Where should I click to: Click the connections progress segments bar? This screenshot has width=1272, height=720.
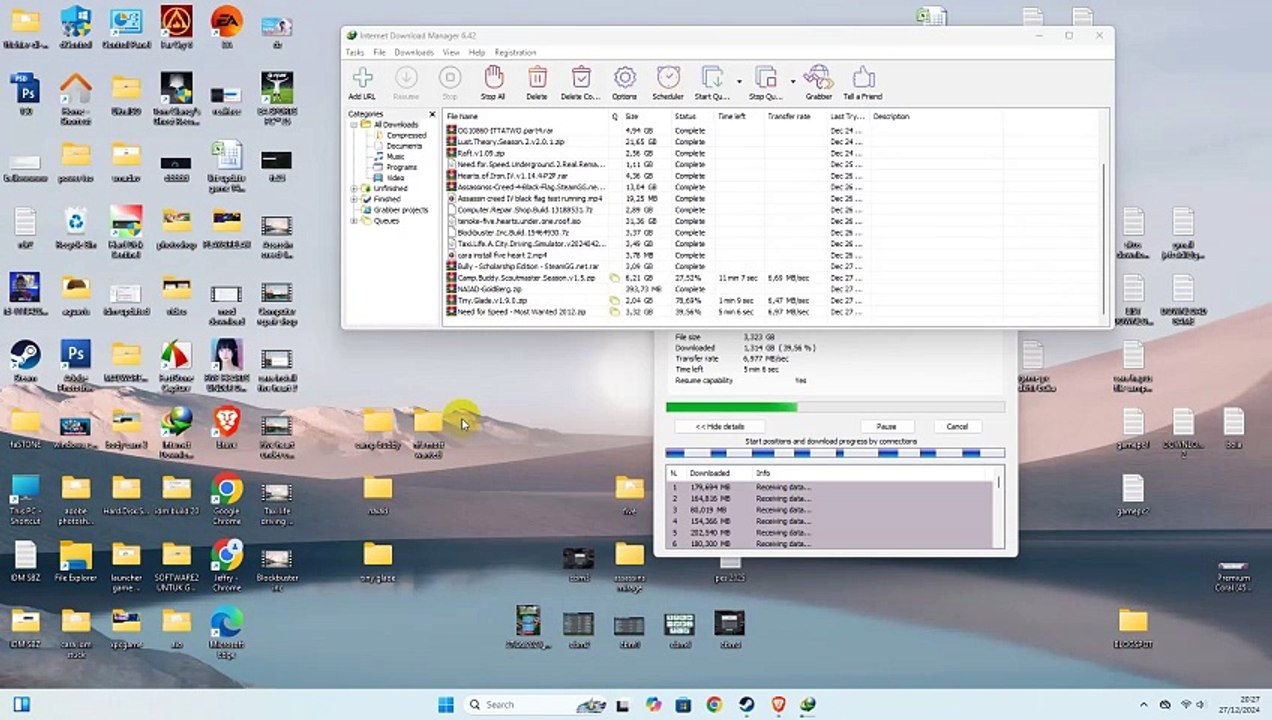(x=835, y=453)
